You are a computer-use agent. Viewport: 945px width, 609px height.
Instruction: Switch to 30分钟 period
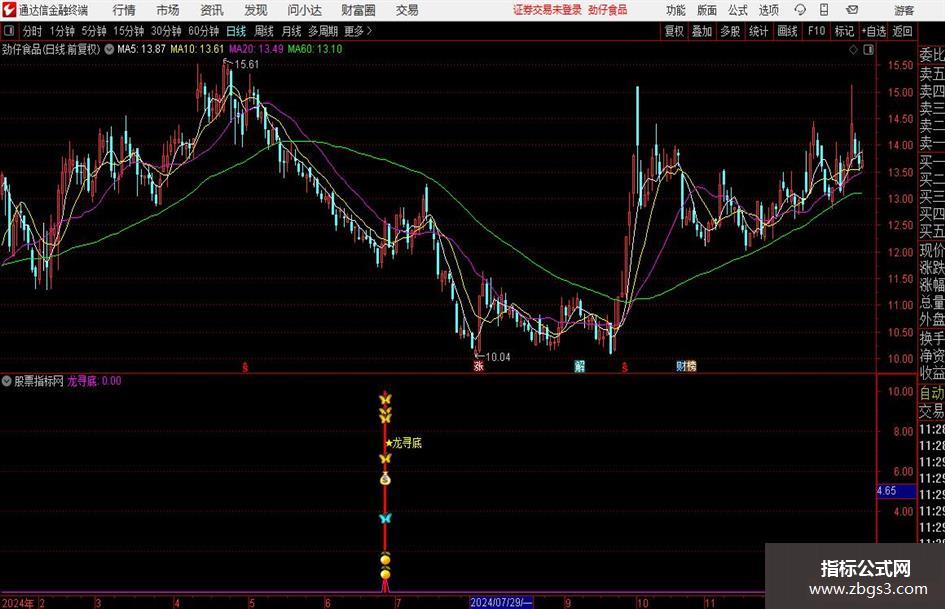tap(166, 31)
